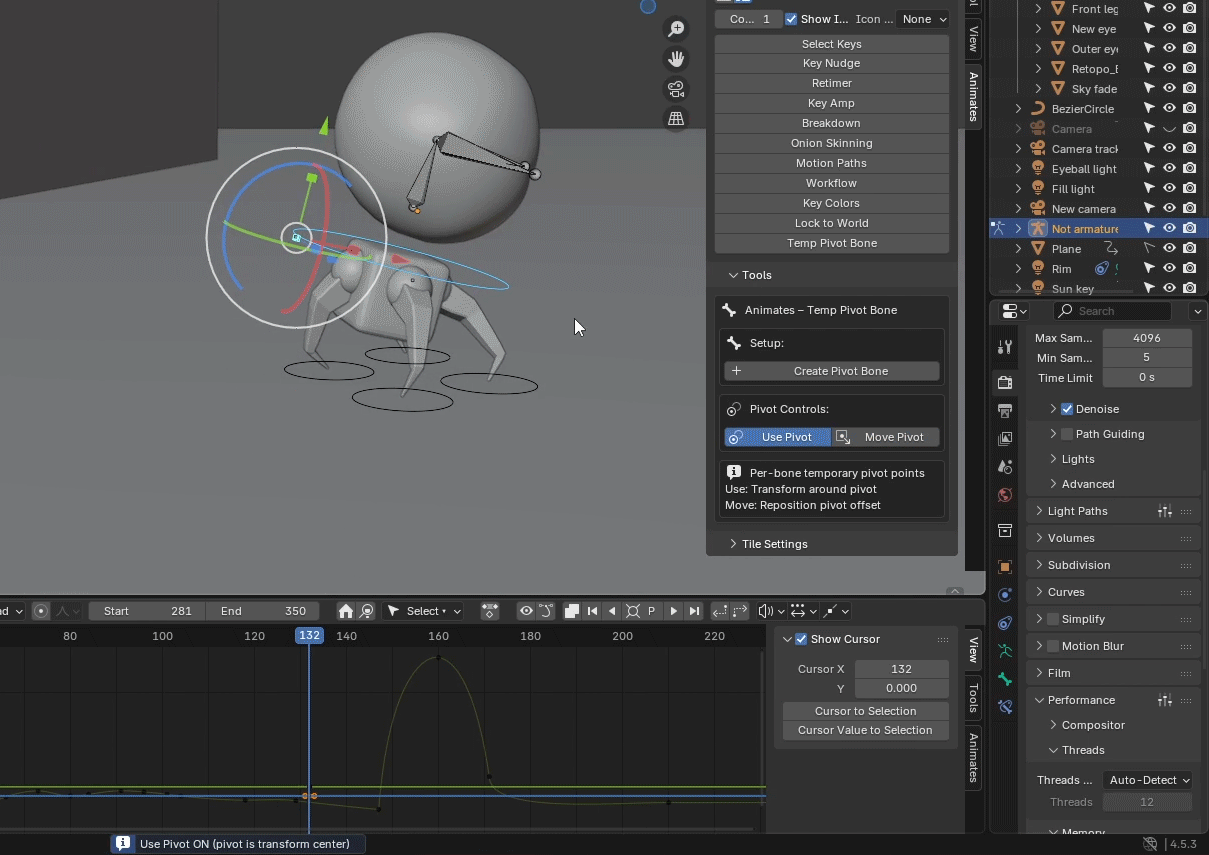Screen dimensions: 1209x855
Task: Uncheck the Denoise checkbox
Action: coord(1067,409)
